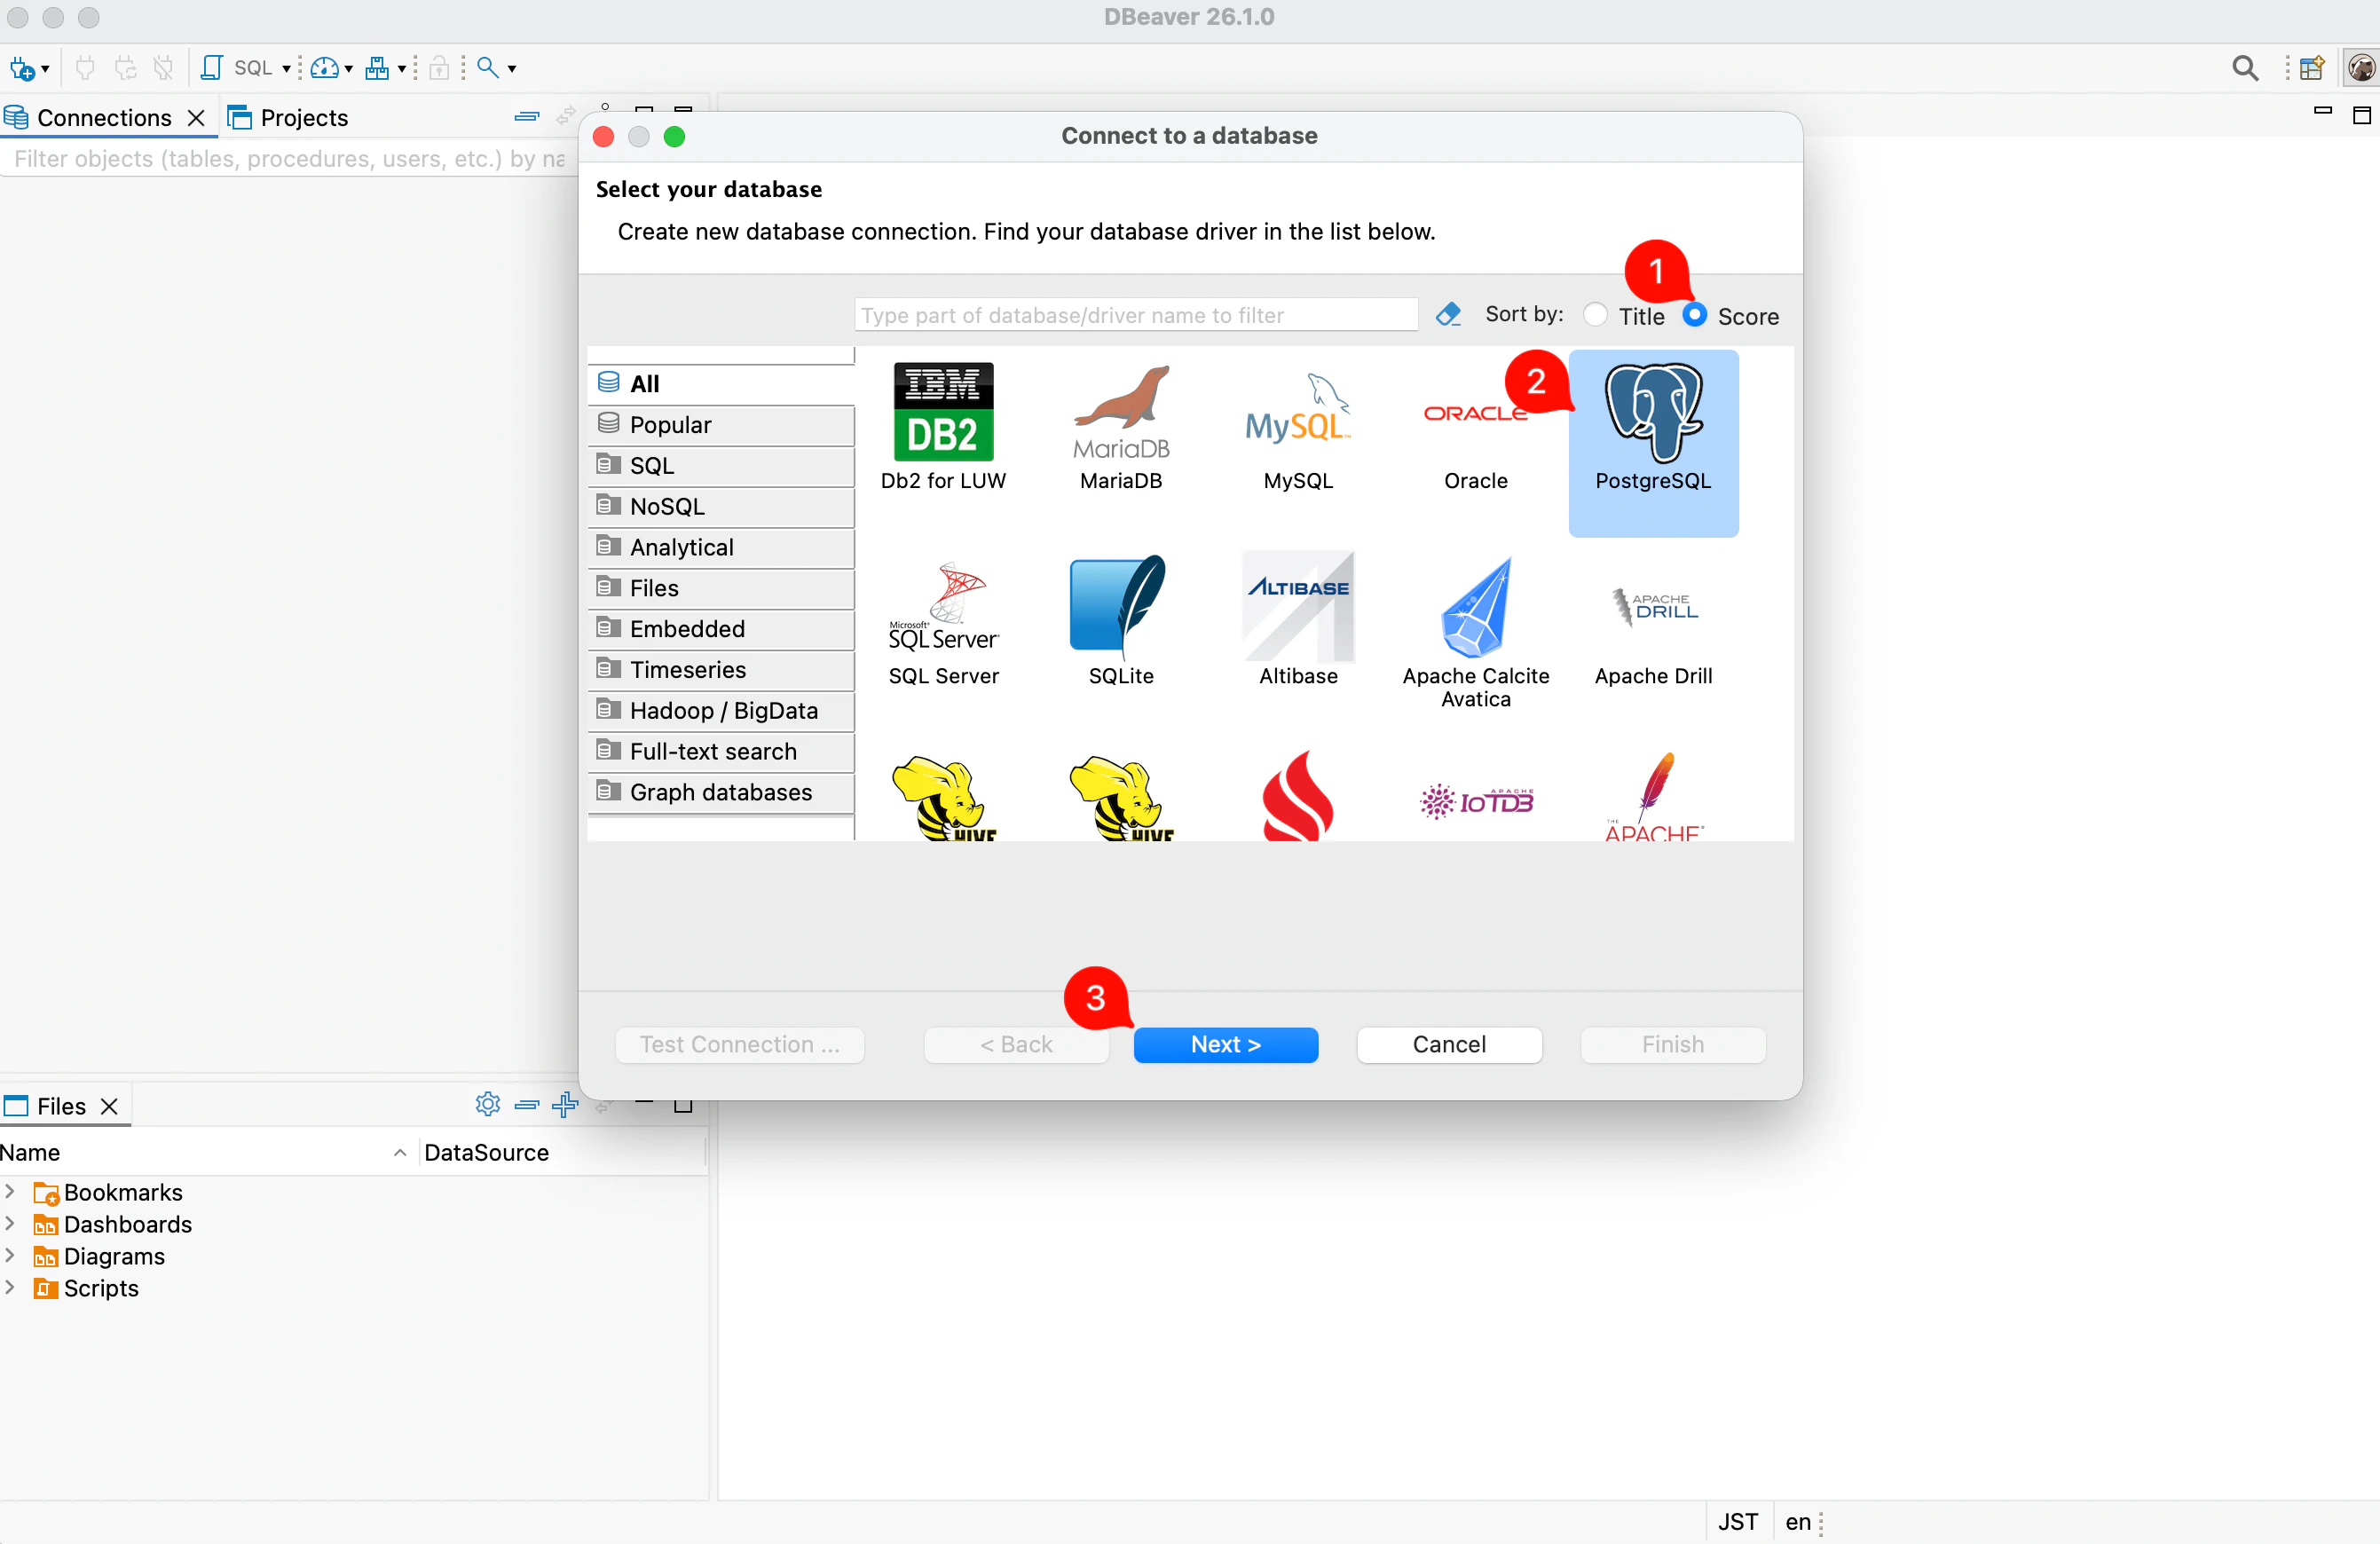Show the Analytical driver category
Image resolution: width=2380 pixels, height=1544 pixels.
[x=721, y=547]
